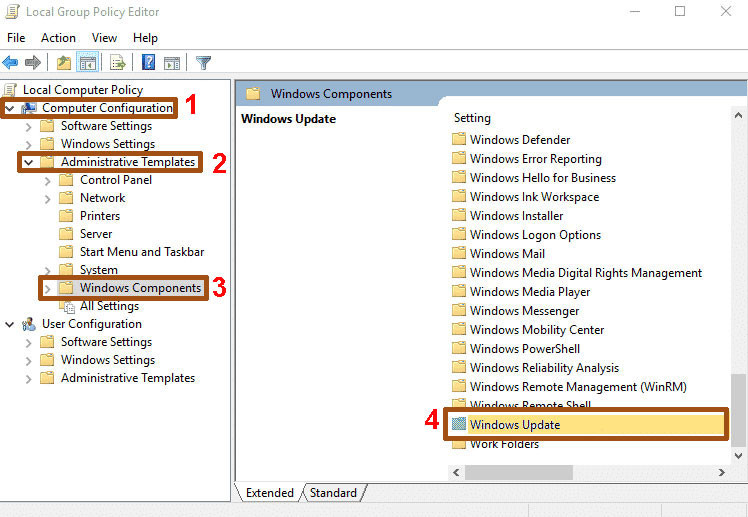This screenshot has width=748, height=517.
Task: Click the Export List toolbar icon
Action: 117,62
